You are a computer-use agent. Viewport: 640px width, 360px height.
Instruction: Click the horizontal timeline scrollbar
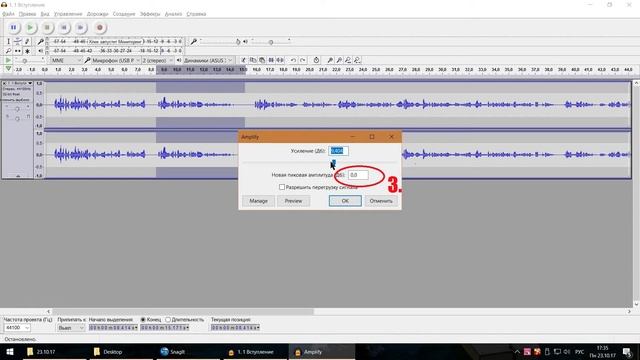183,311
